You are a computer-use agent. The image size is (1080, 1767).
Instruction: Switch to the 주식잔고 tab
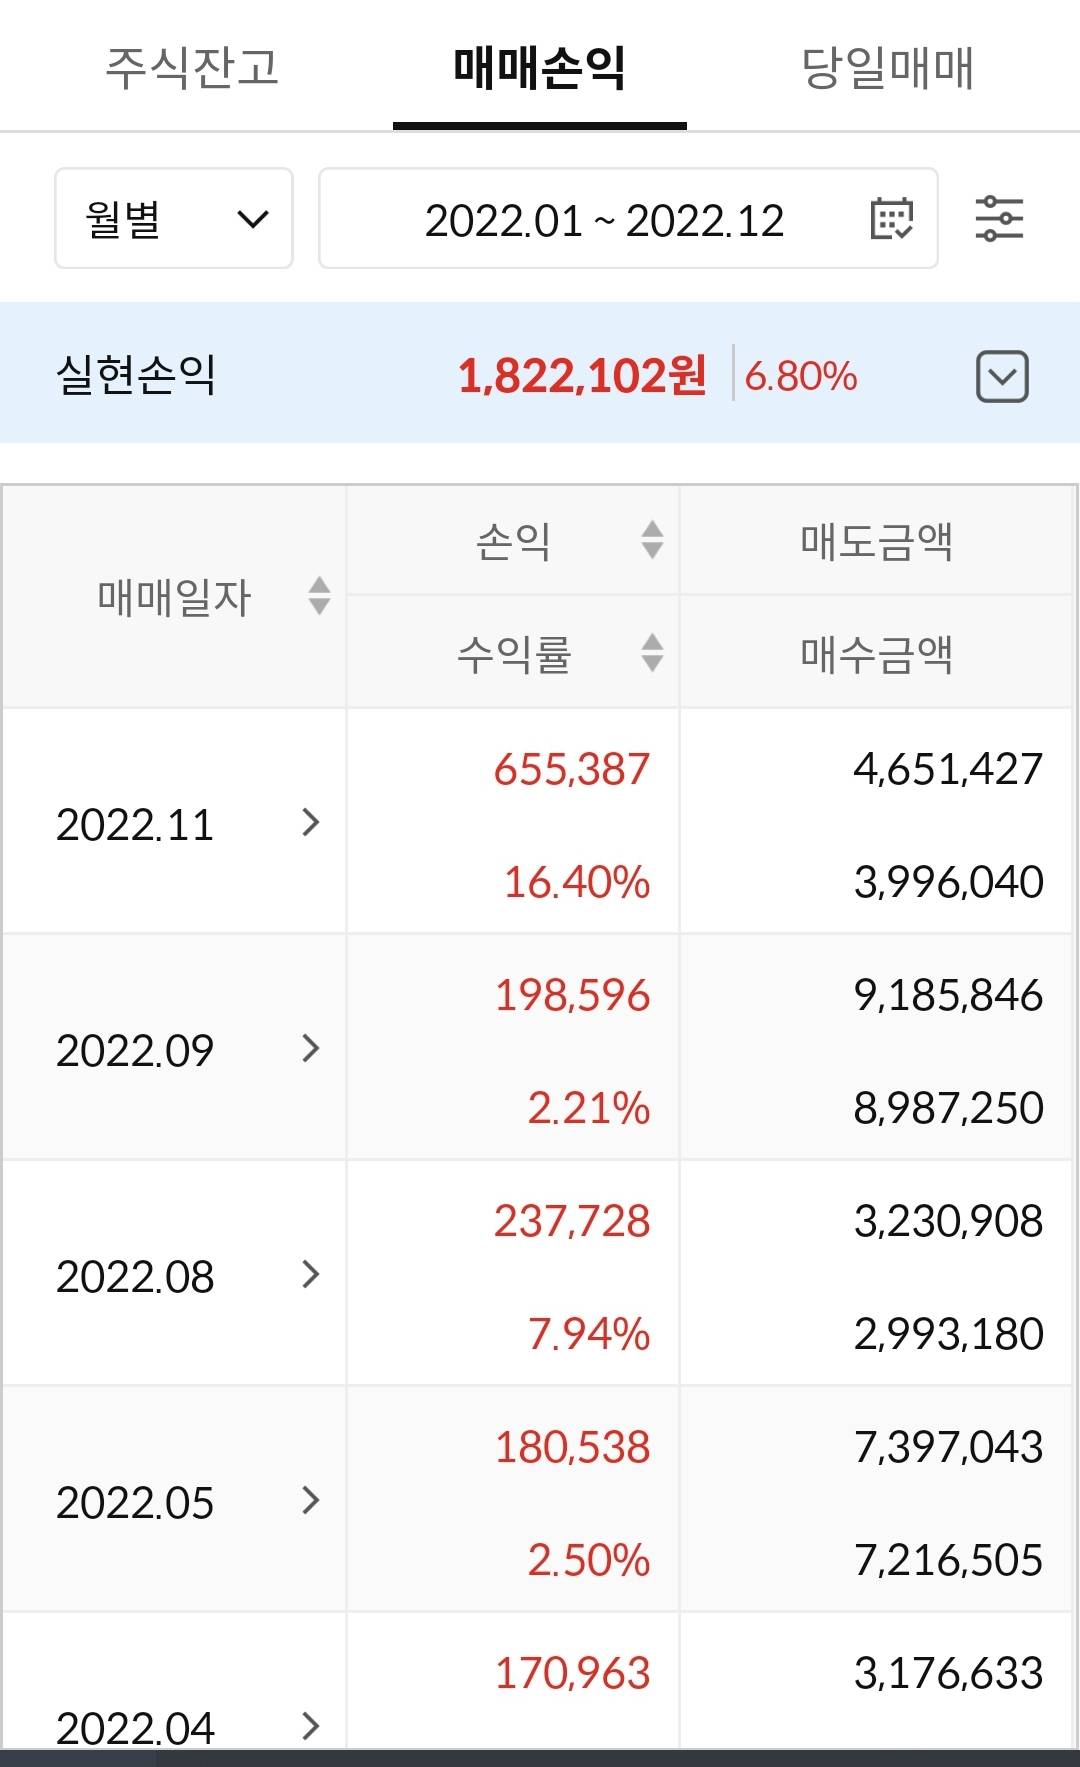point(192,68)
